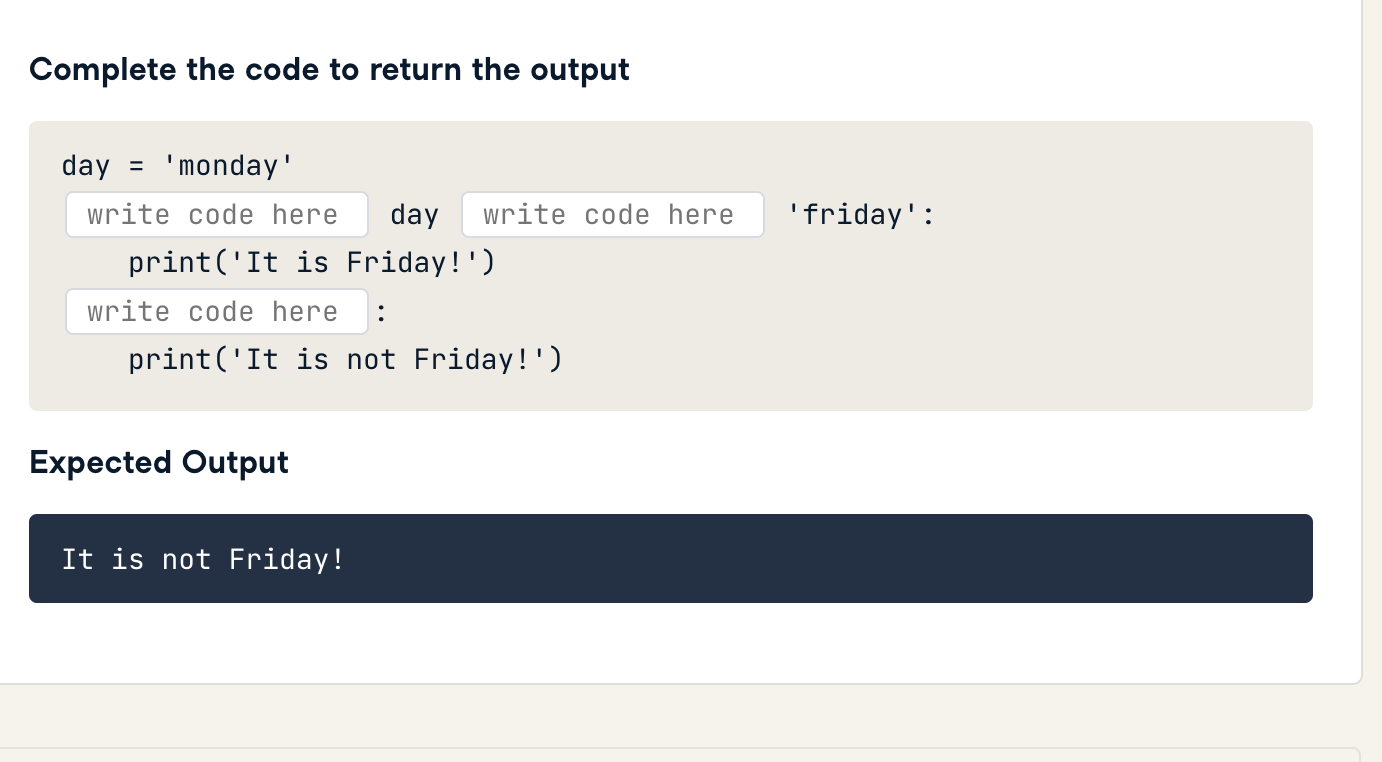
Task: Click the word 'not' in the last print statement
Action: coord(371,360)
